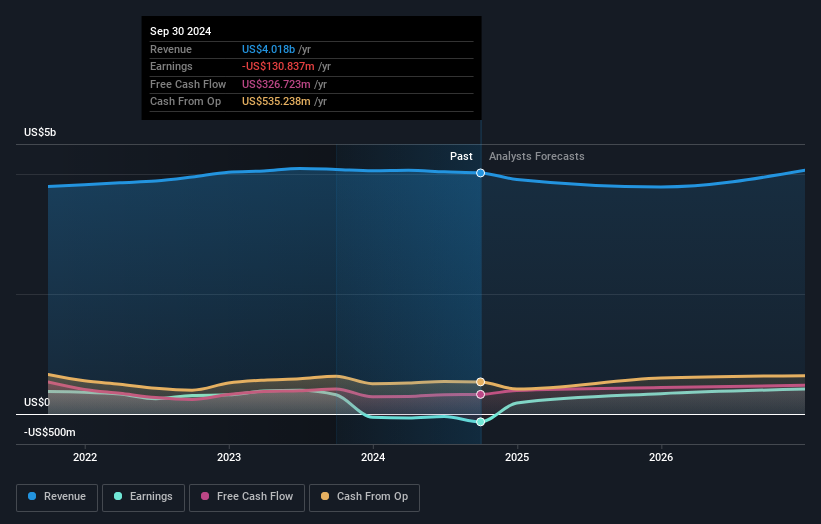This screenshot has height=524, width=821.
Task: Click the Earnings row label in tooltip
Action: (x=171, y=66)
